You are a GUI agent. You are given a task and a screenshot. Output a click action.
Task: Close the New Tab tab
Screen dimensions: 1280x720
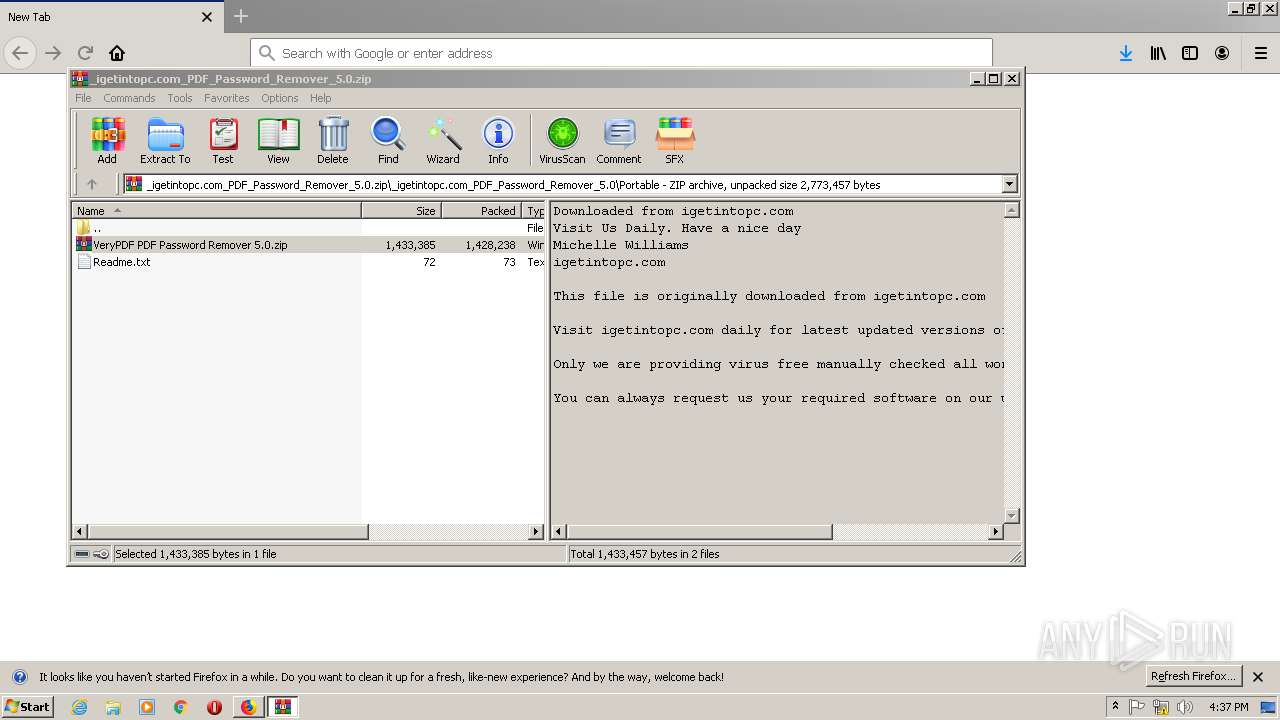click(x=207, y=17)
